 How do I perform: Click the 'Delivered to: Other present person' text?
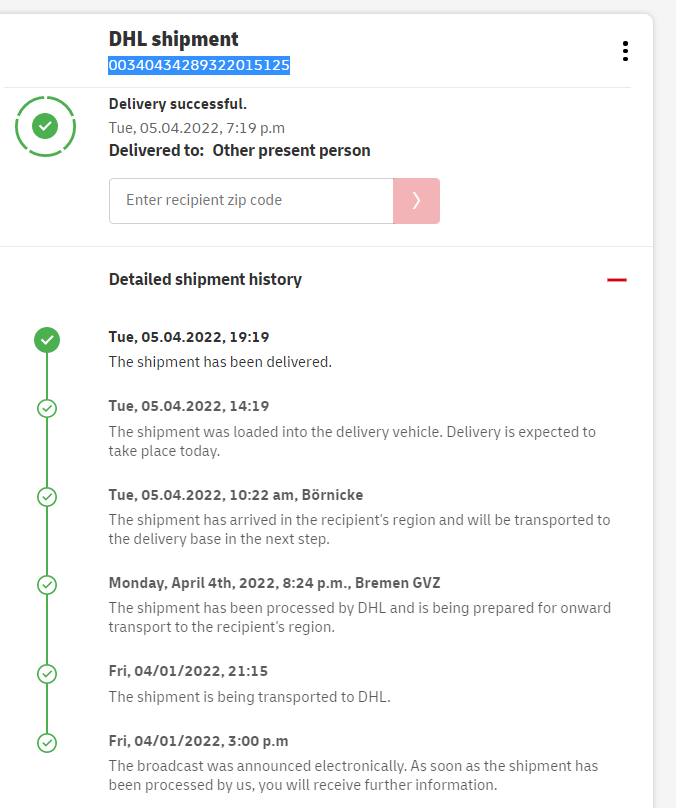(239, 151)
